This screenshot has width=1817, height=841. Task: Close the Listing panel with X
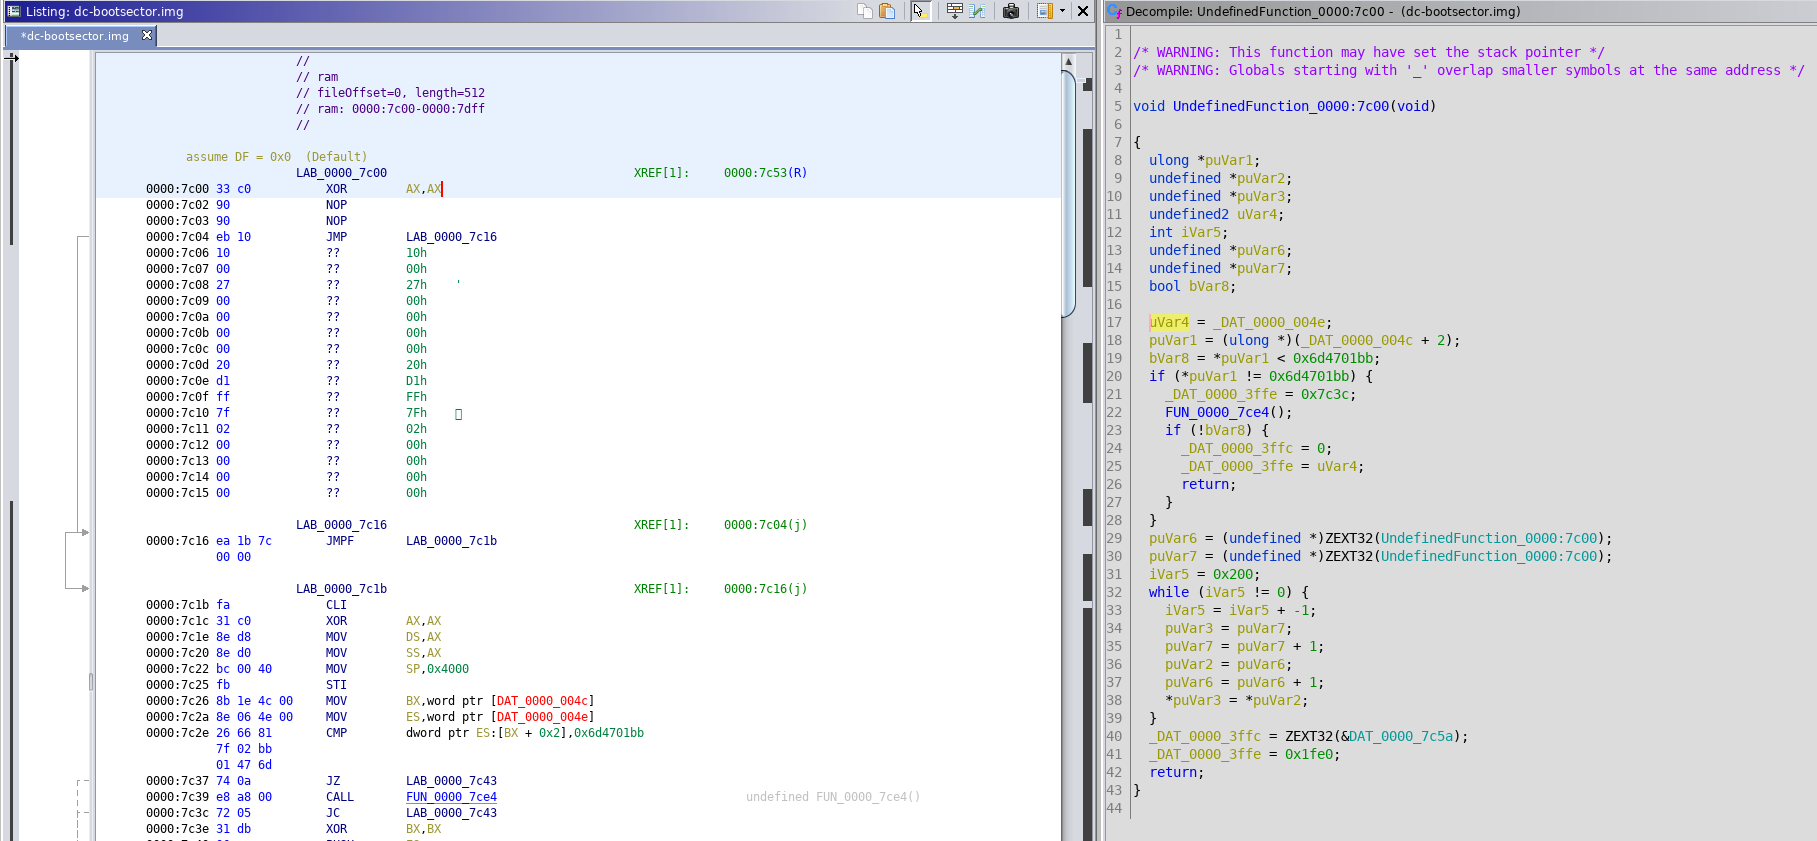1082,11
